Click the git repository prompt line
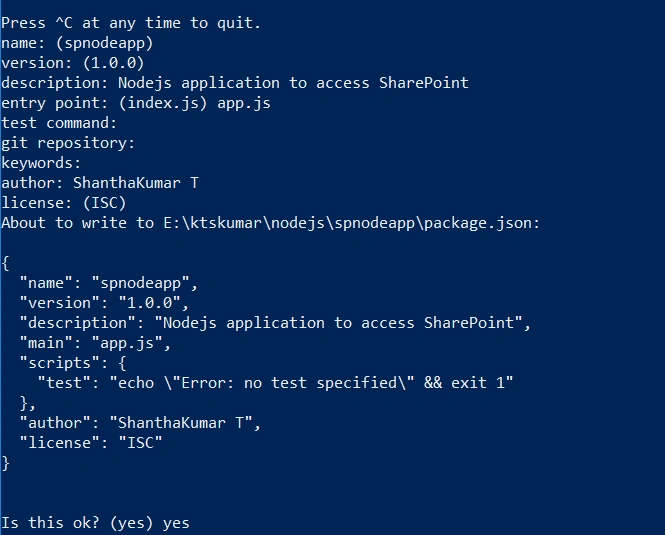The height and width of the screenshot is (535, 665). pos(68,143)
